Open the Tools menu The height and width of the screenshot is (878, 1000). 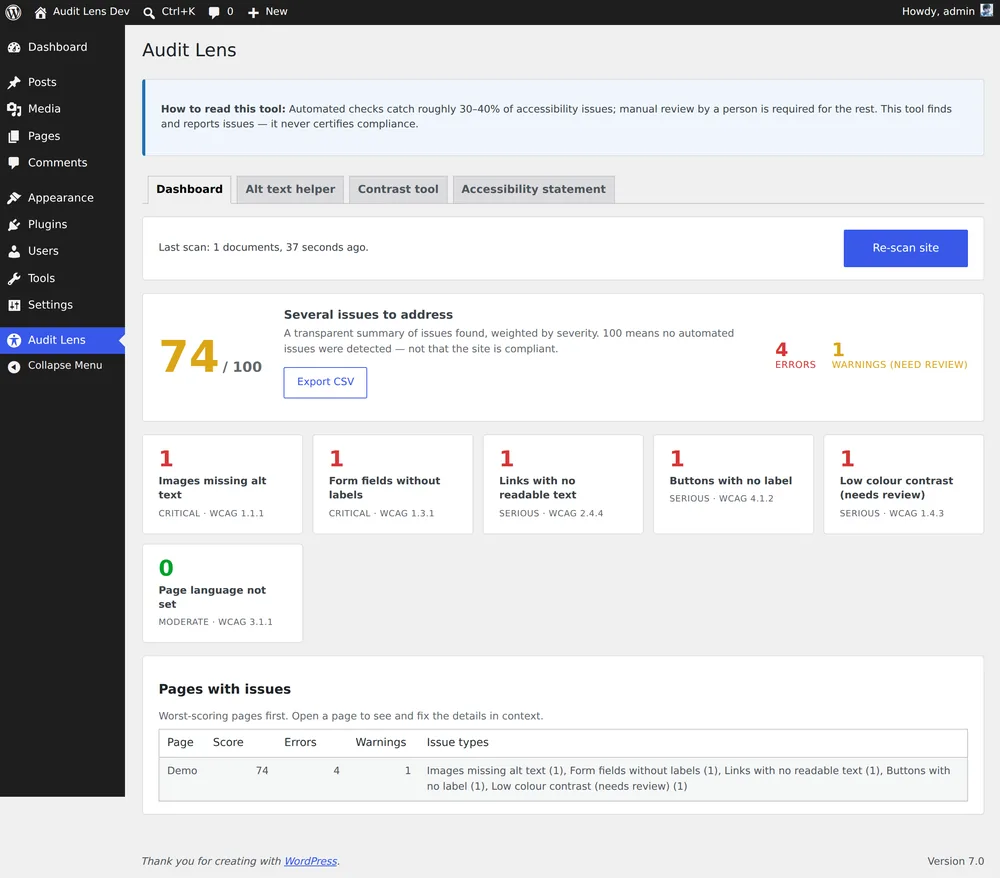pos(62,279)
